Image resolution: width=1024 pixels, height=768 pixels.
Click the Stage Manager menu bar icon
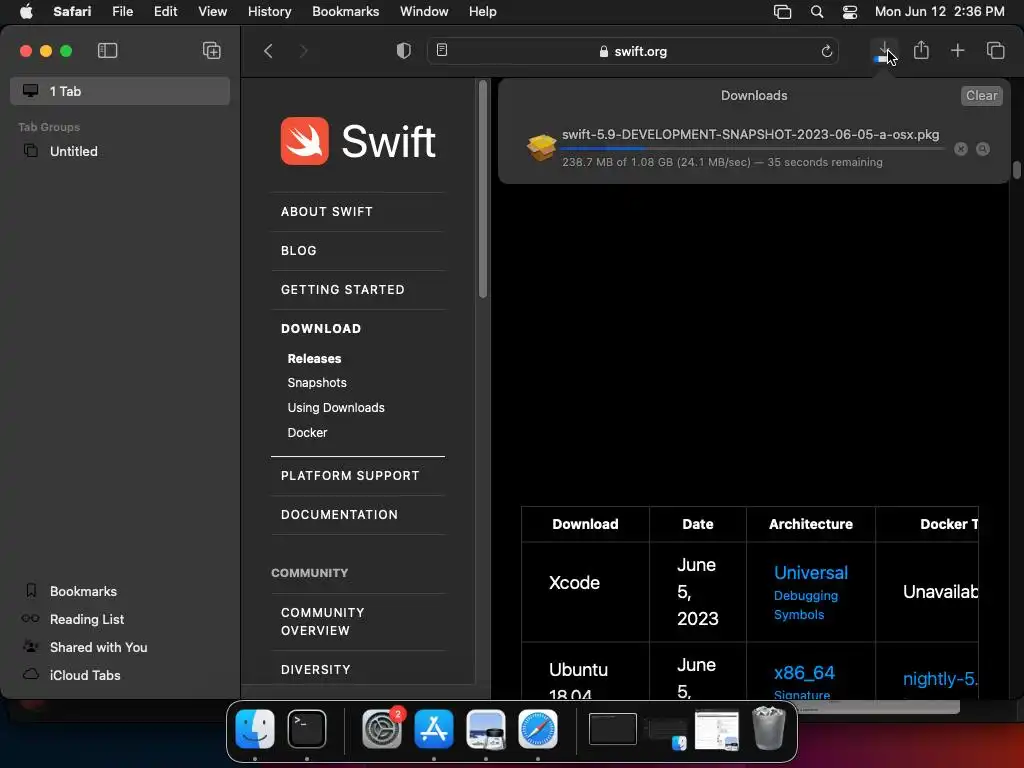(782, 12)
